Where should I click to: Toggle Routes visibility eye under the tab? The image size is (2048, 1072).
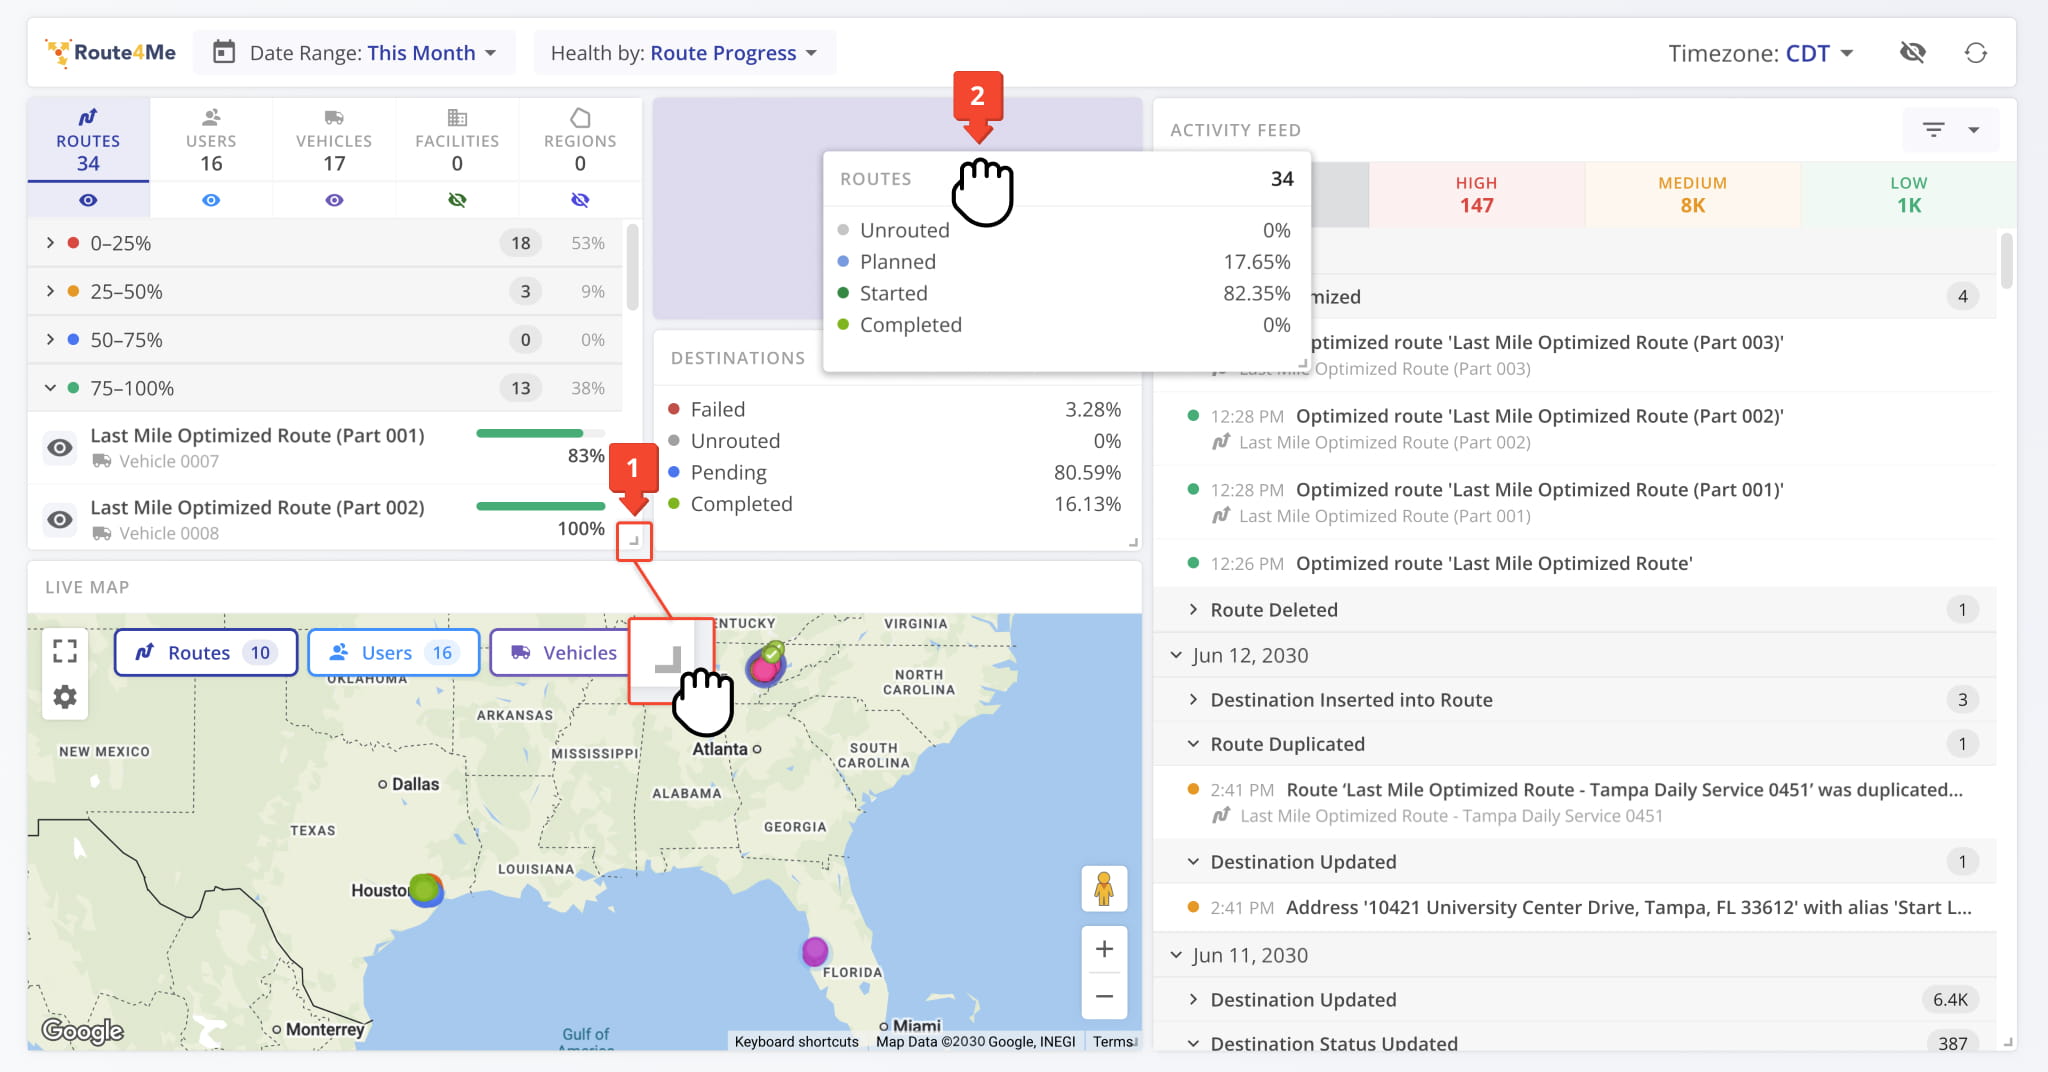pos(88,200)
